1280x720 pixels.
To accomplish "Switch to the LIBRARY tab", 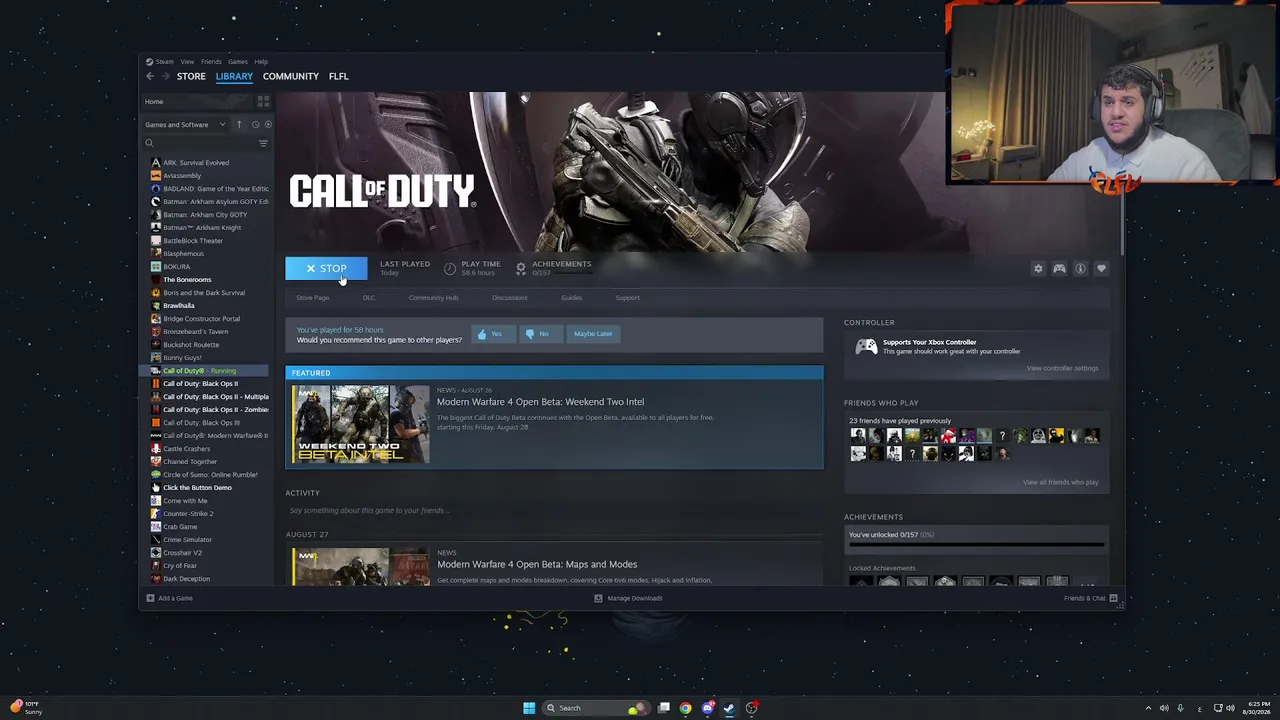I will point(234,76).
